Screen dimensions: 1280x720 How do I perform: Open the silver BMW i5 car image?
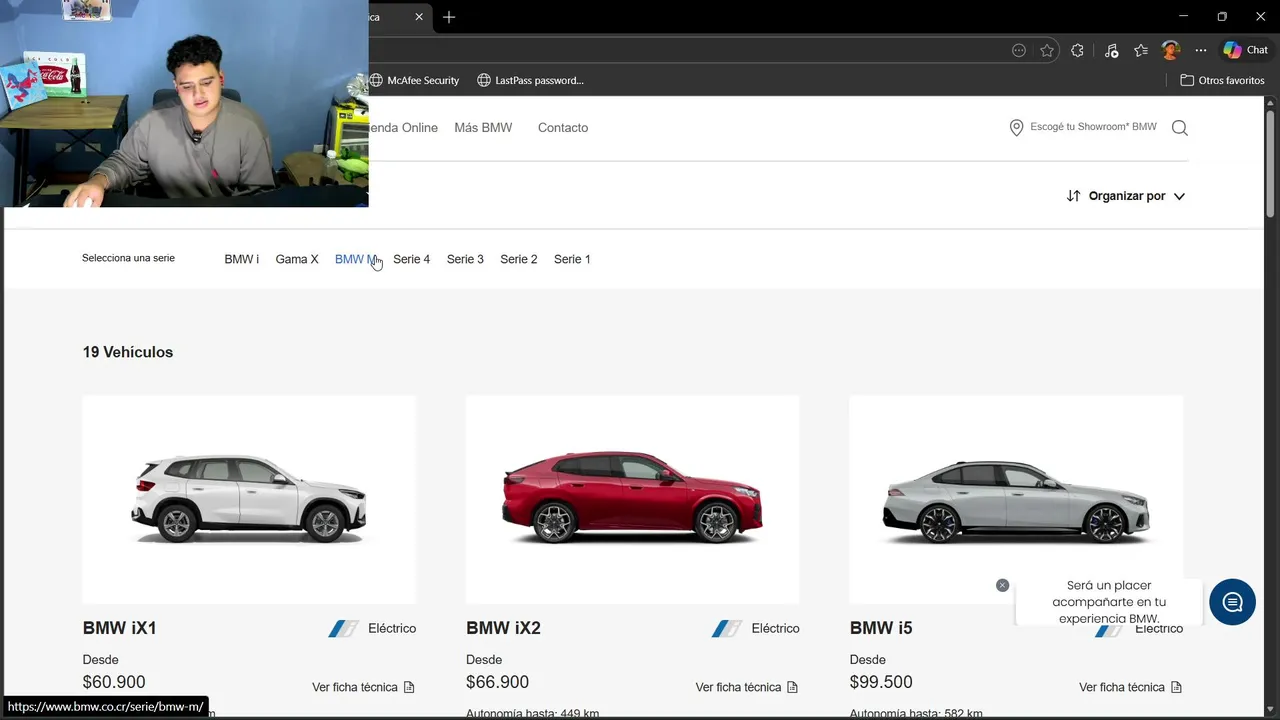1016,499
